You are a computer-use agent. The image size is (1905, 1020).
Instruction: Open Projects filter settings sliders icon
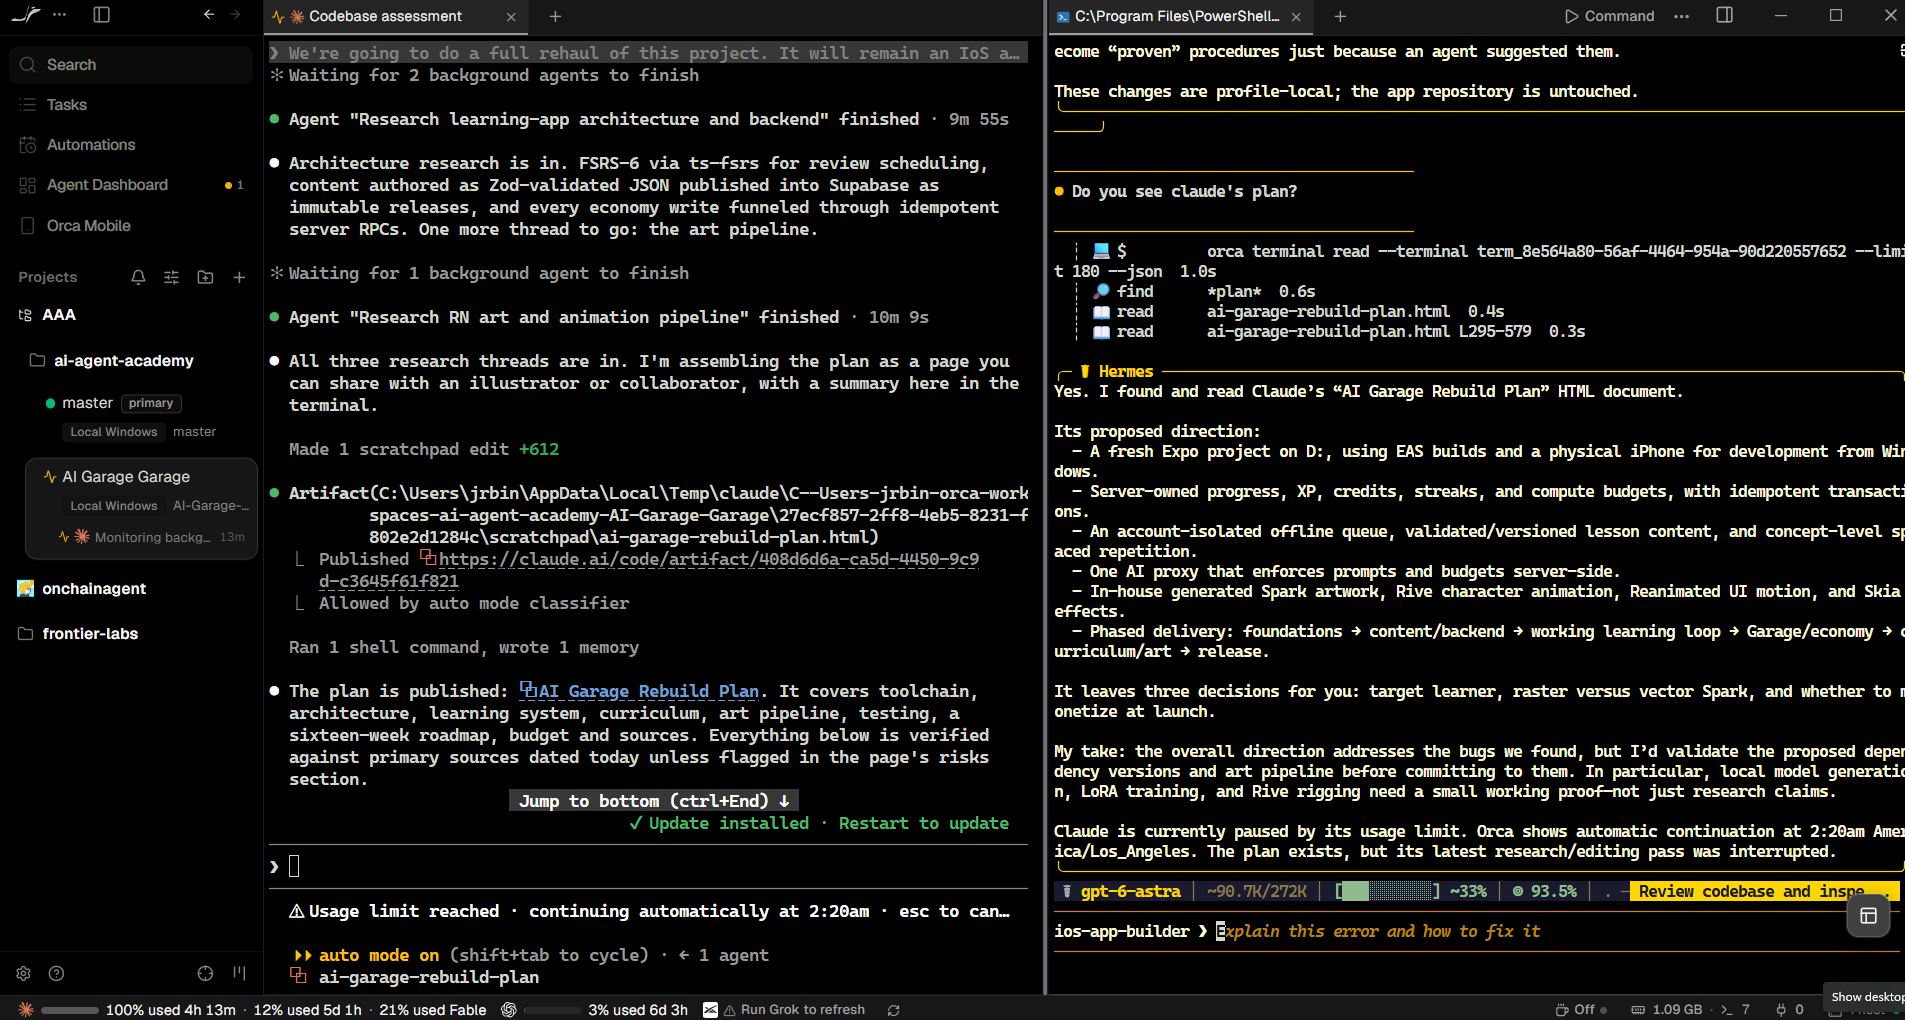pyautogui.click(x=171, y=277)
